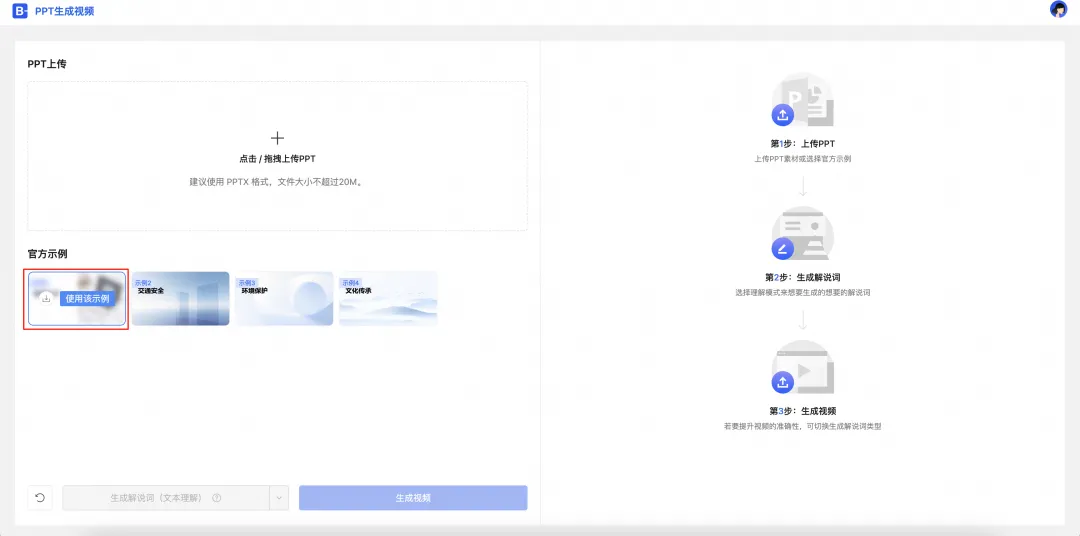Click the PPT生成视频 title link

65,11
